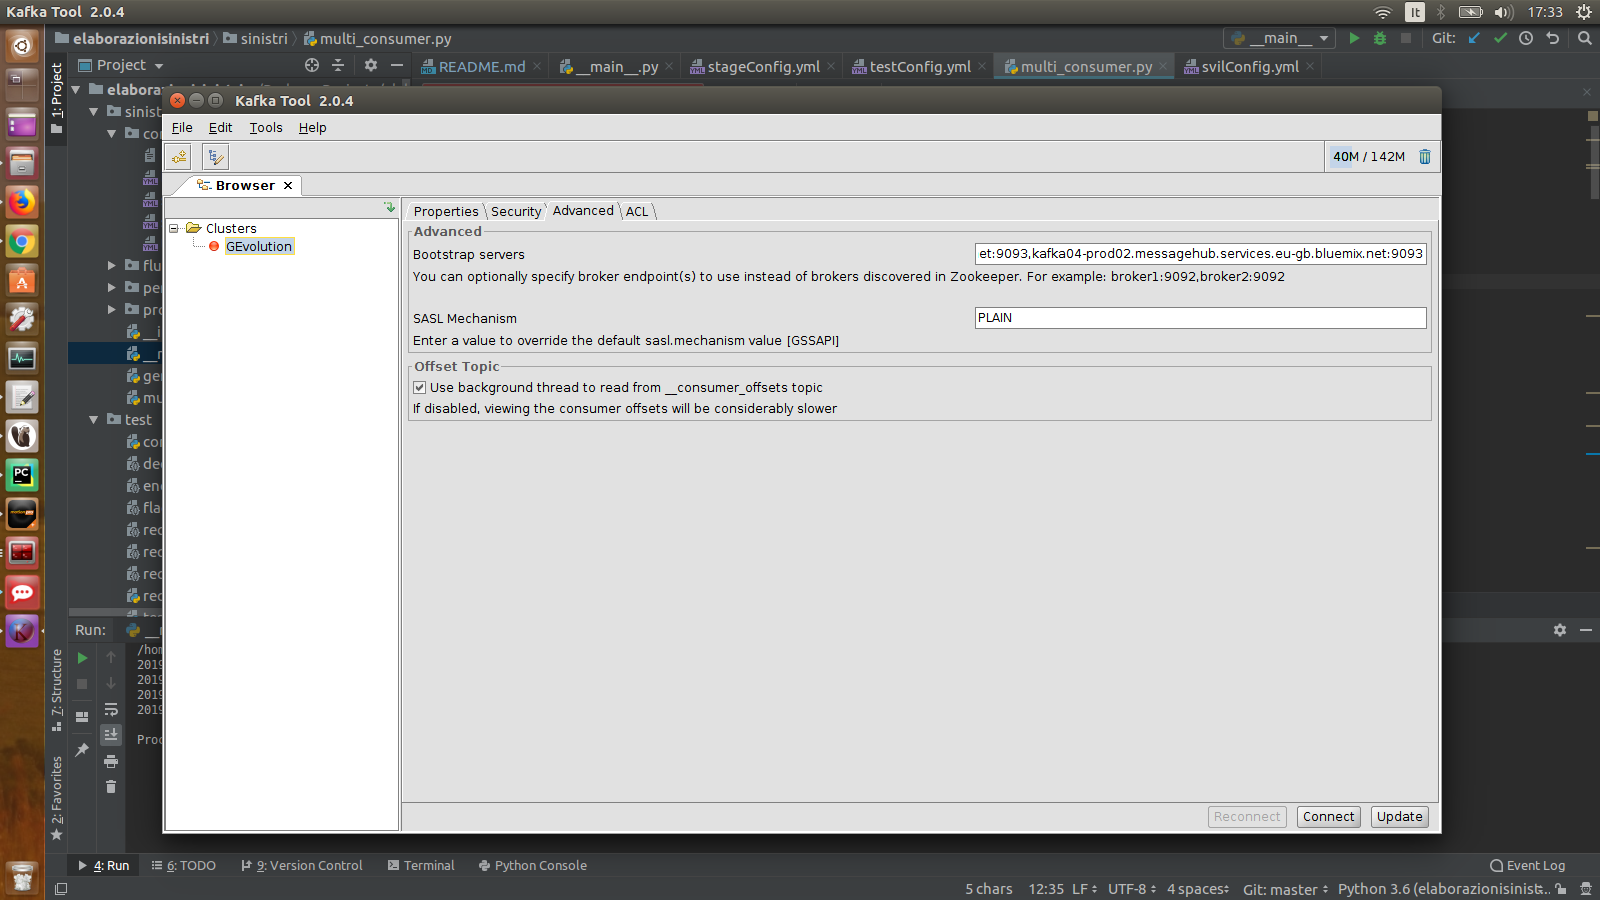Switch to the ACL tab
1600x900 pixels.
point(637,211)
